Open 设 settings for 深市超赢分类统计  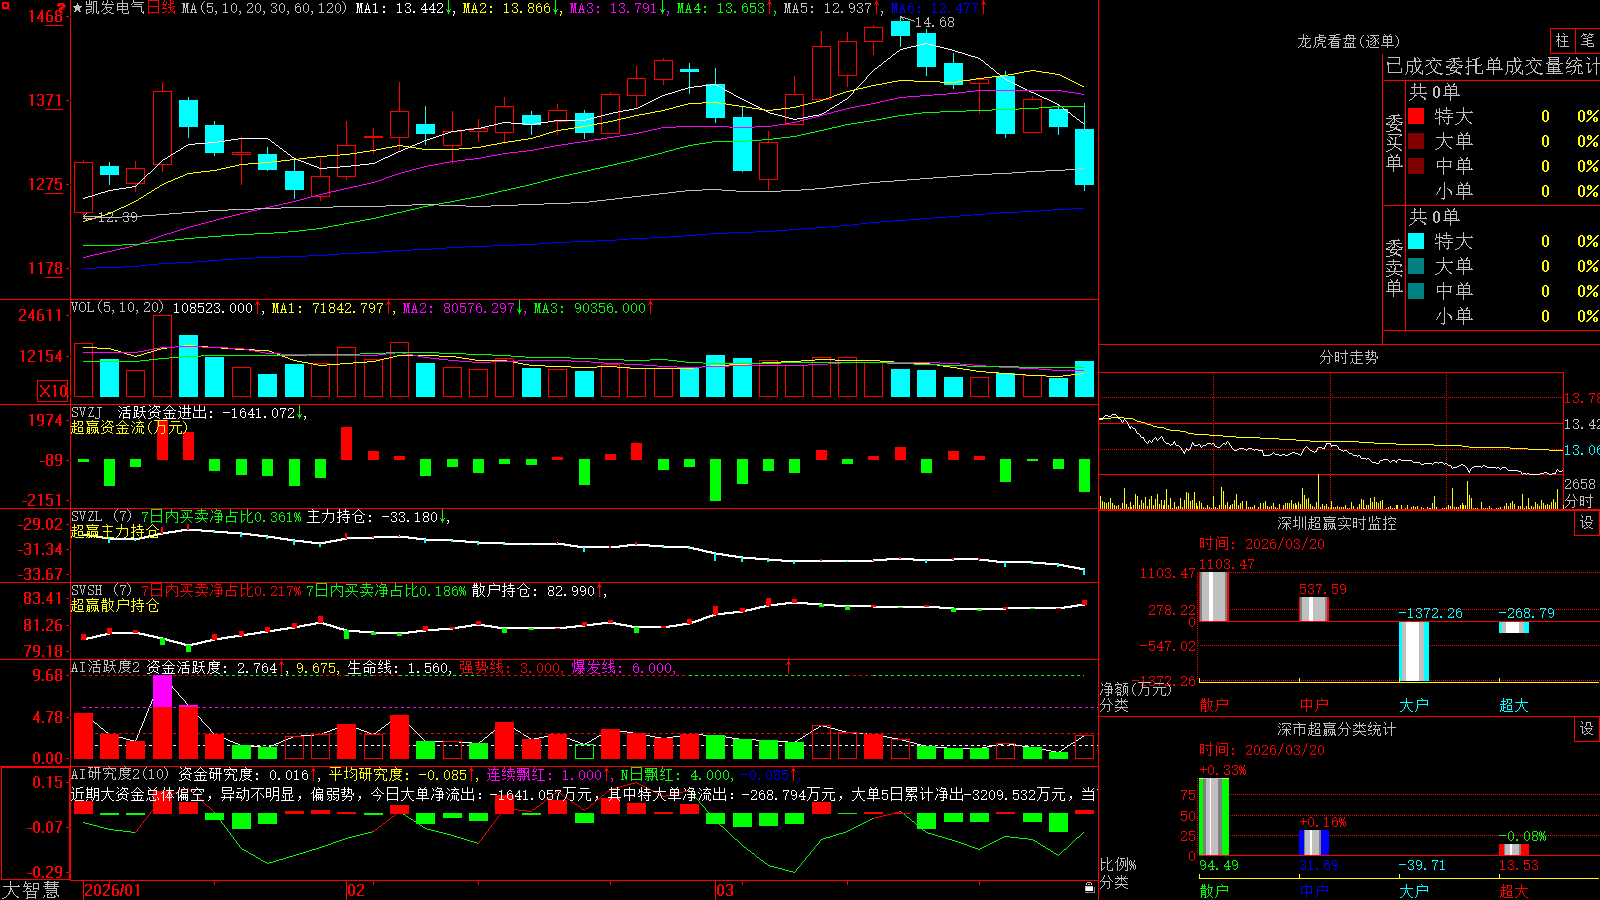pos(1587,729)
